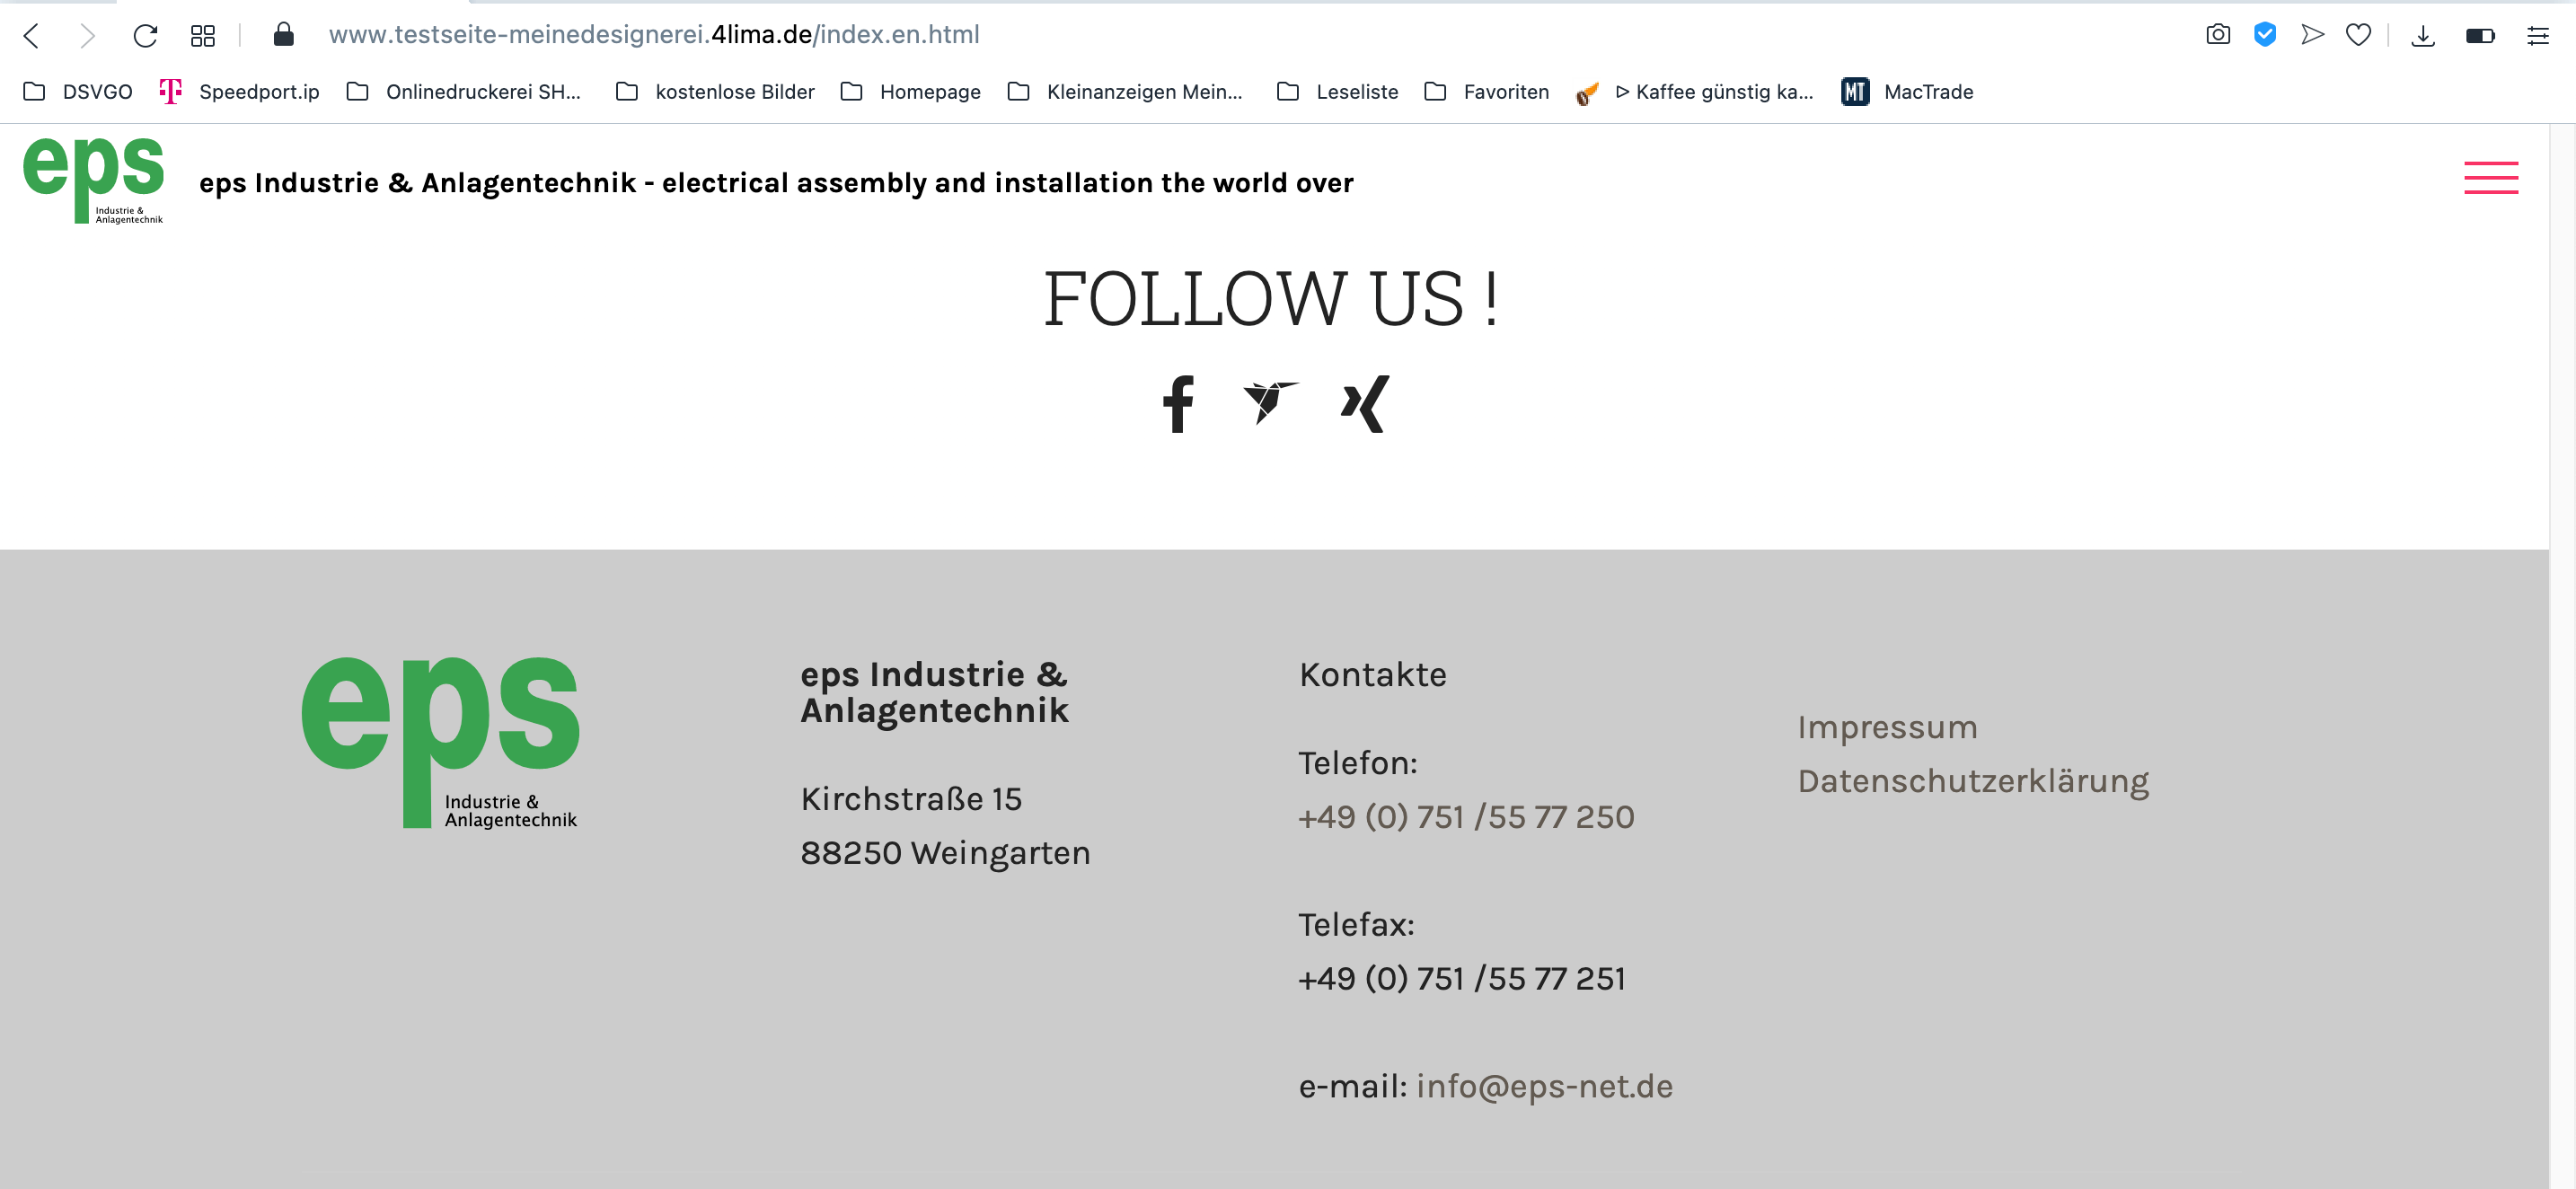Expand the Favoriten bookmark folder
2576x1189 pixels.
(x=1487, y=92)
